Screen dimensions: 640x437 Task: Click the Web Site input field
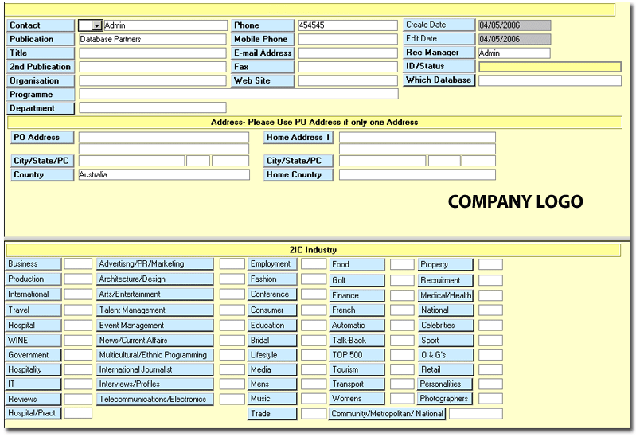(x=347, y=80)
